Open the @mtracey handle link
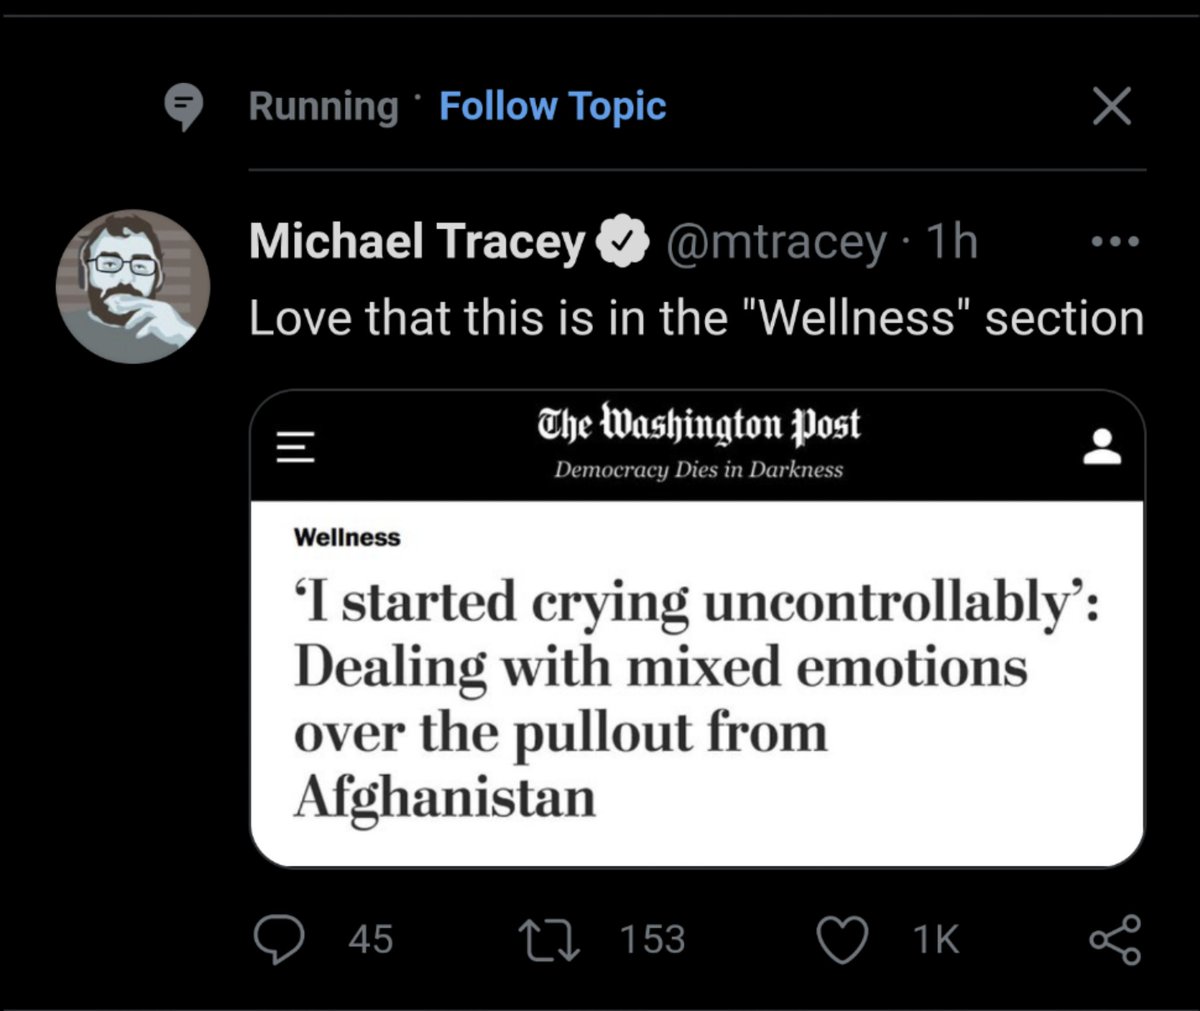Viewport: 1200px width, 1011px height. (776, 242)
